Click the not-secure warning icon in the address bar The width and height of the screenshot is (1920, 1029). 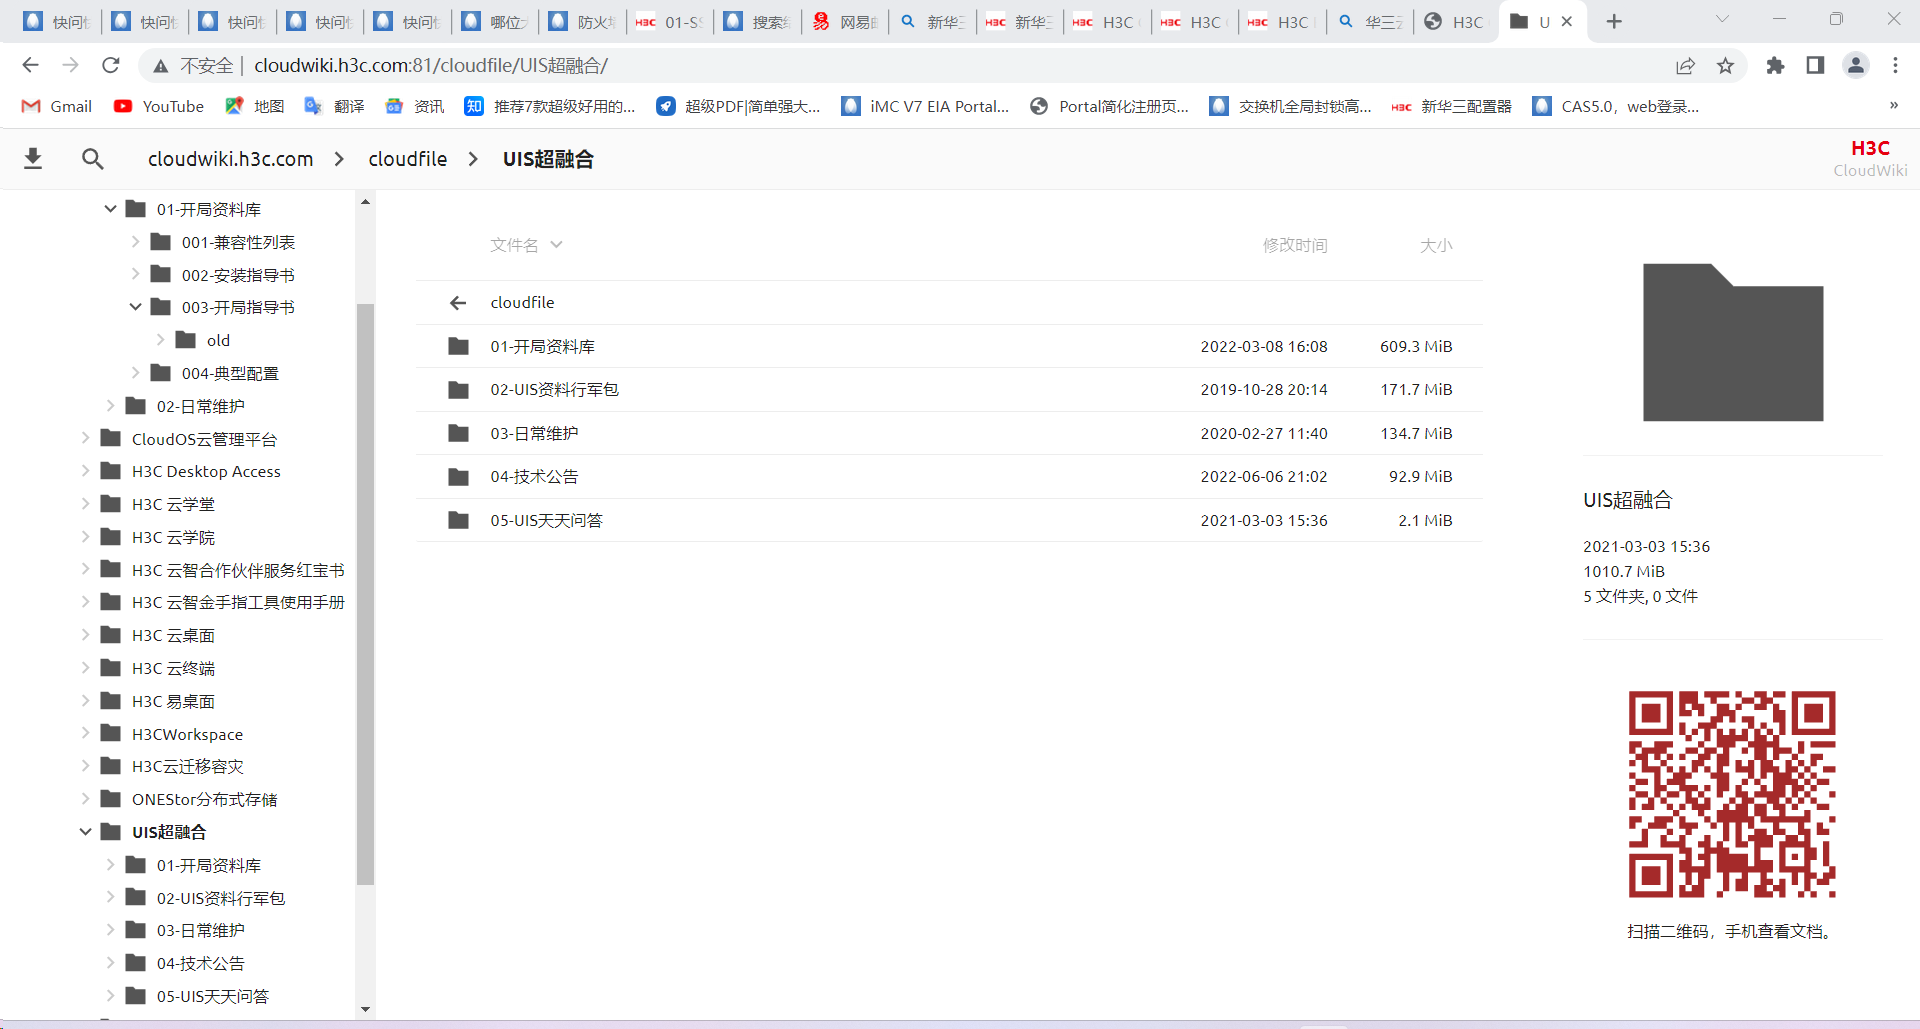(160, 65)
